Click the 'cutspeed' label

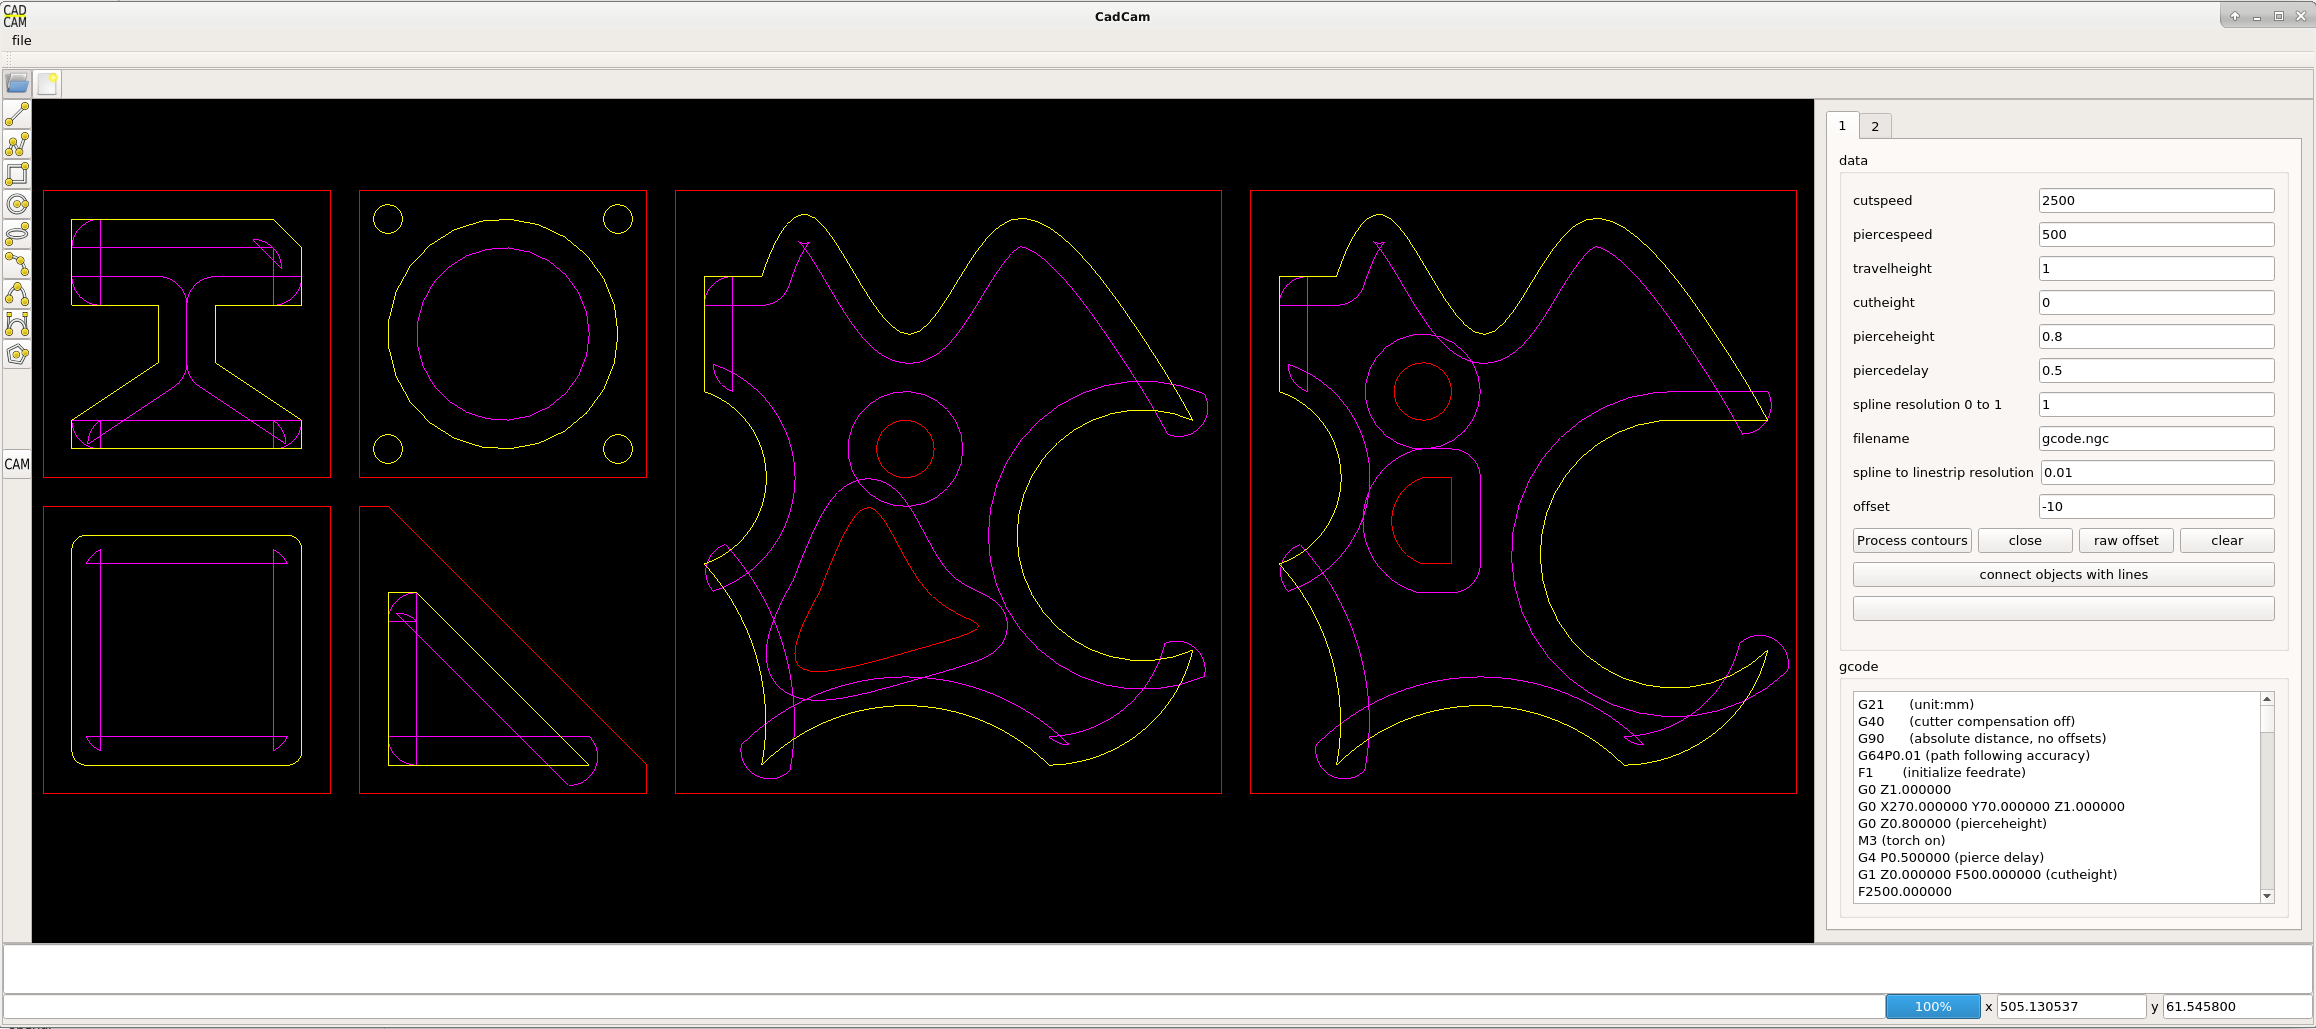1882,200
